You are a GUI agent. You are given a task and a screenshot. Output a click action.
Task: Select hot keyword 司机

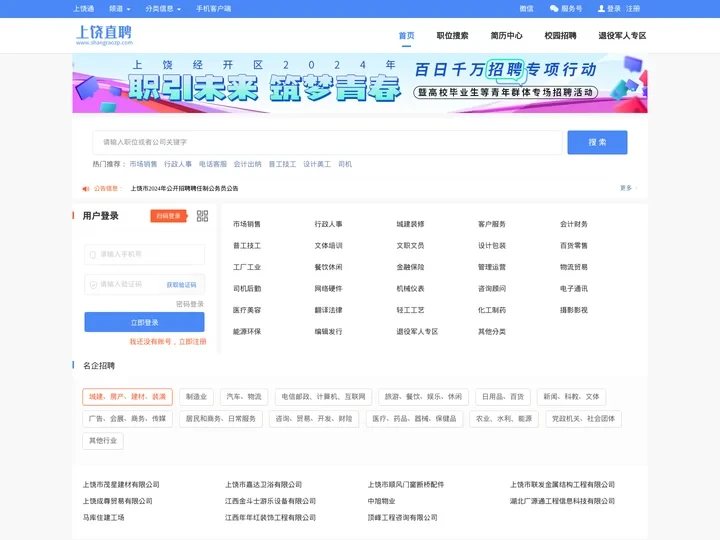[345, 164]
